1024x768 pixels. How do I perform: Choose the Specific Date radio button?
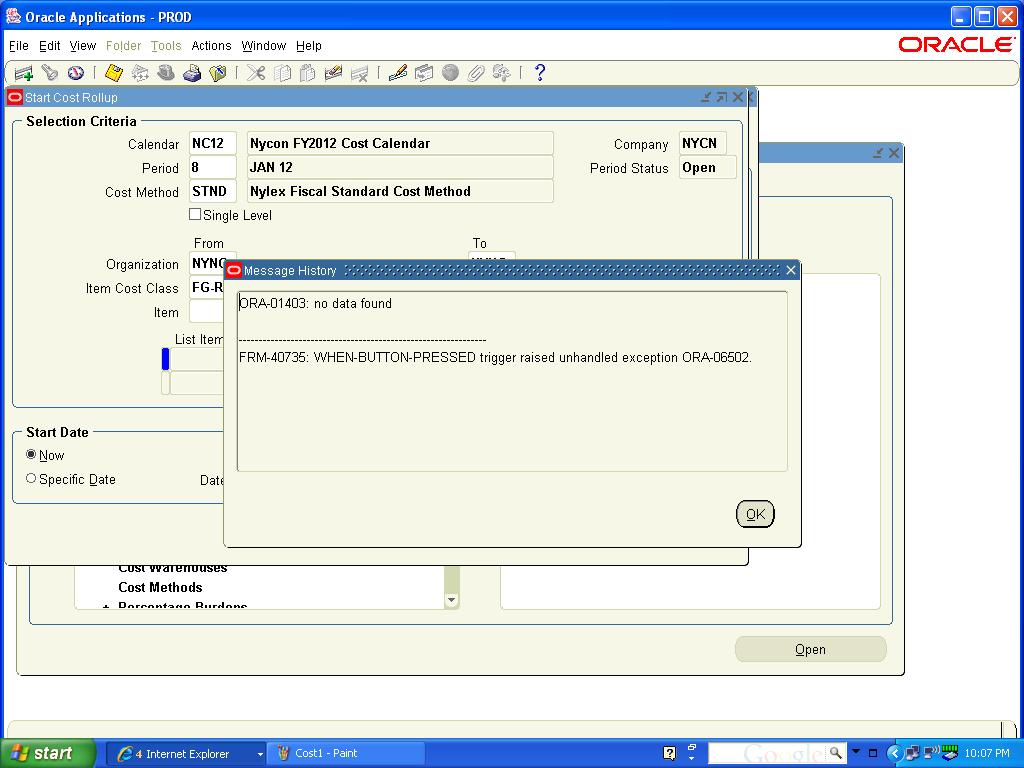point(31,479)
